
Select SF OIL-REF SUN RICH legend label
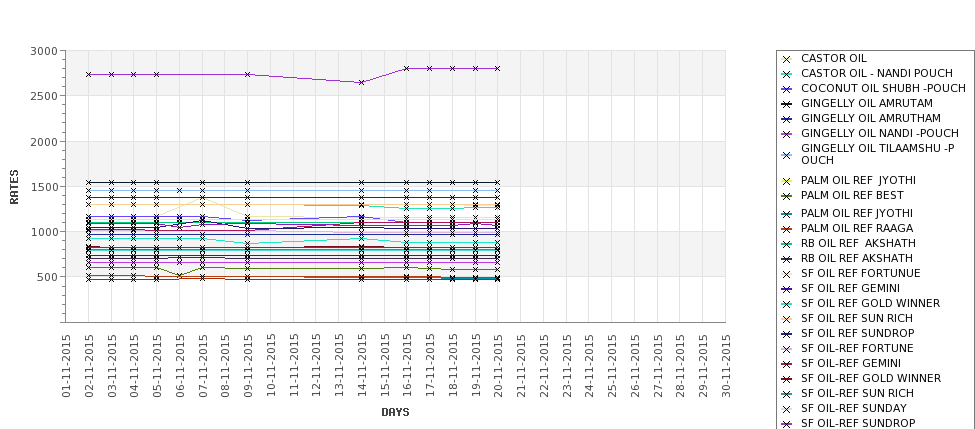pyautogui.click(x=857, y=393)
